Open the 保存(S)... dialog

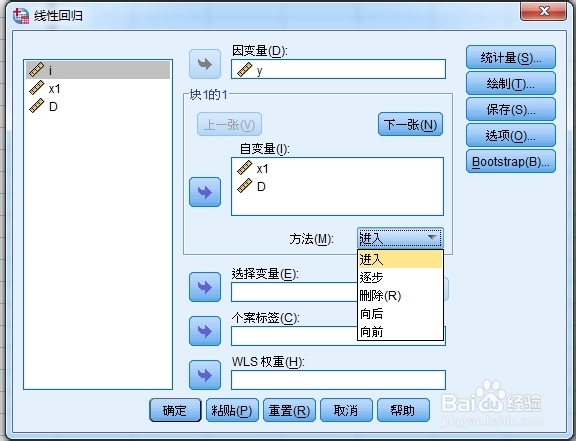pos(511,109)
